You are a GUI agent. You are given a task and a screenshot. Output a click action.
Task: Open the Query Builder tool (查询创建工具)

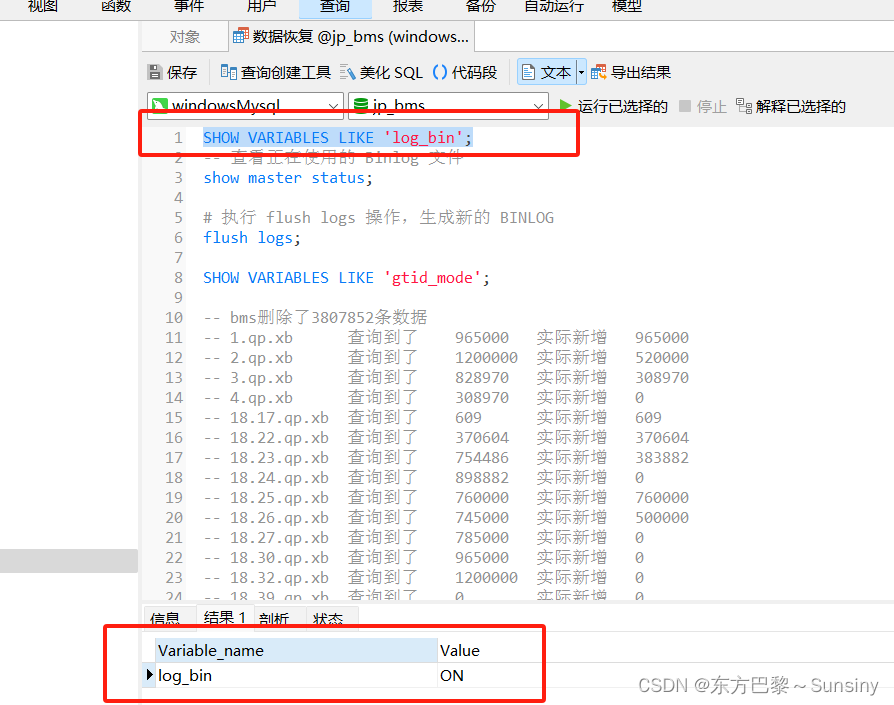pyautogui.click(x=275, y=72)
